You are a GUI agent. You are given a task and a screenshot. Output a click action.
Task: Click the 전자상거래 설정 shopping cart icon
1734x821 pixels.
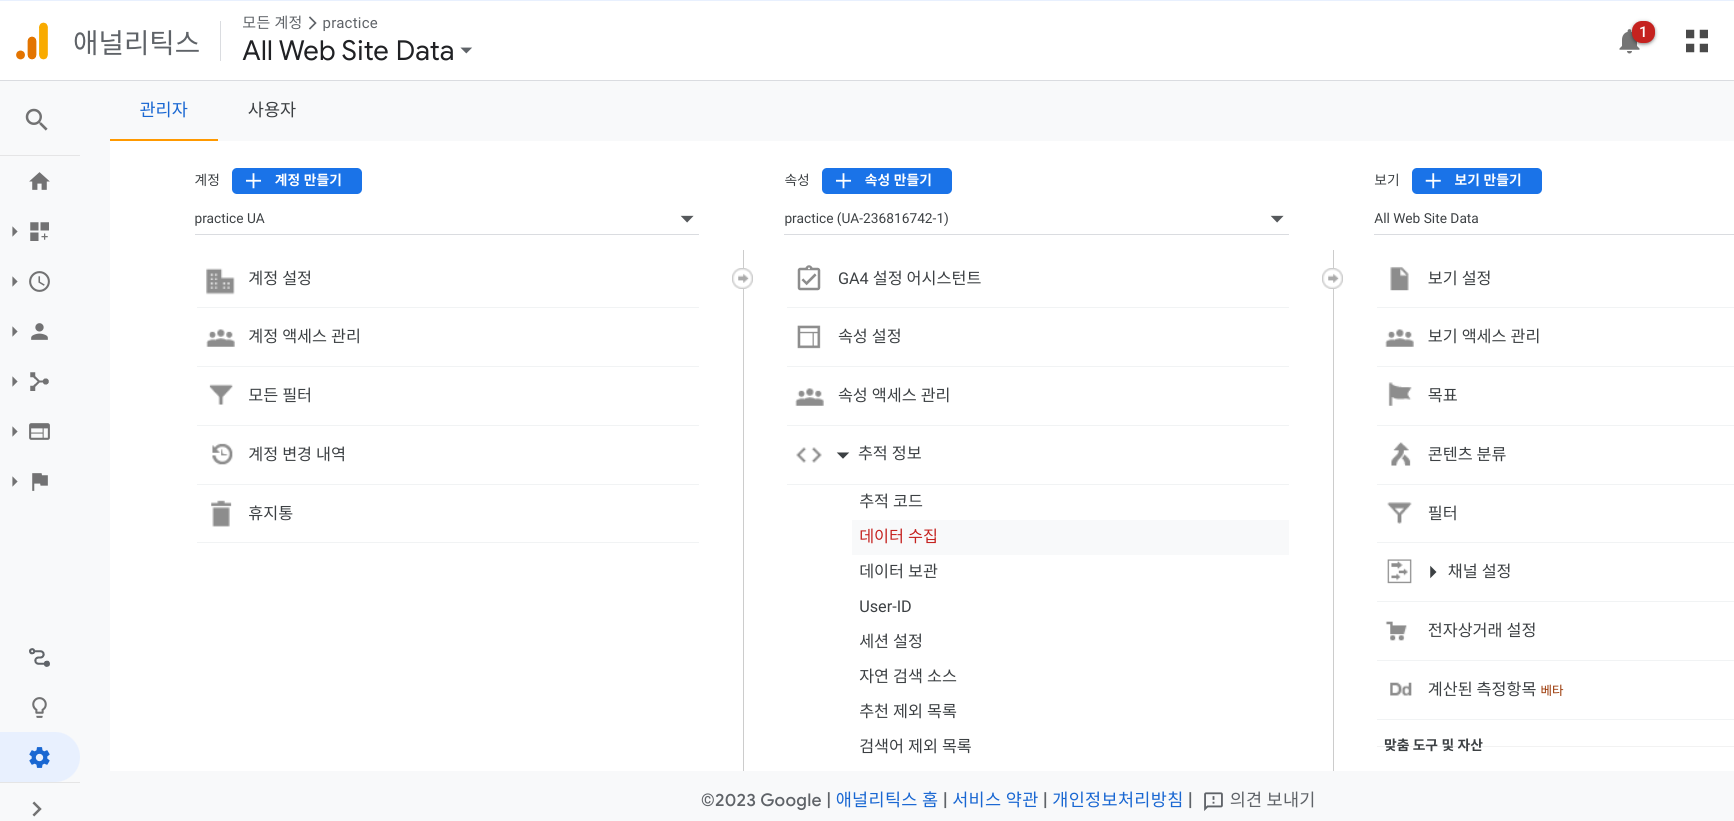click(x=1397, y=631)
